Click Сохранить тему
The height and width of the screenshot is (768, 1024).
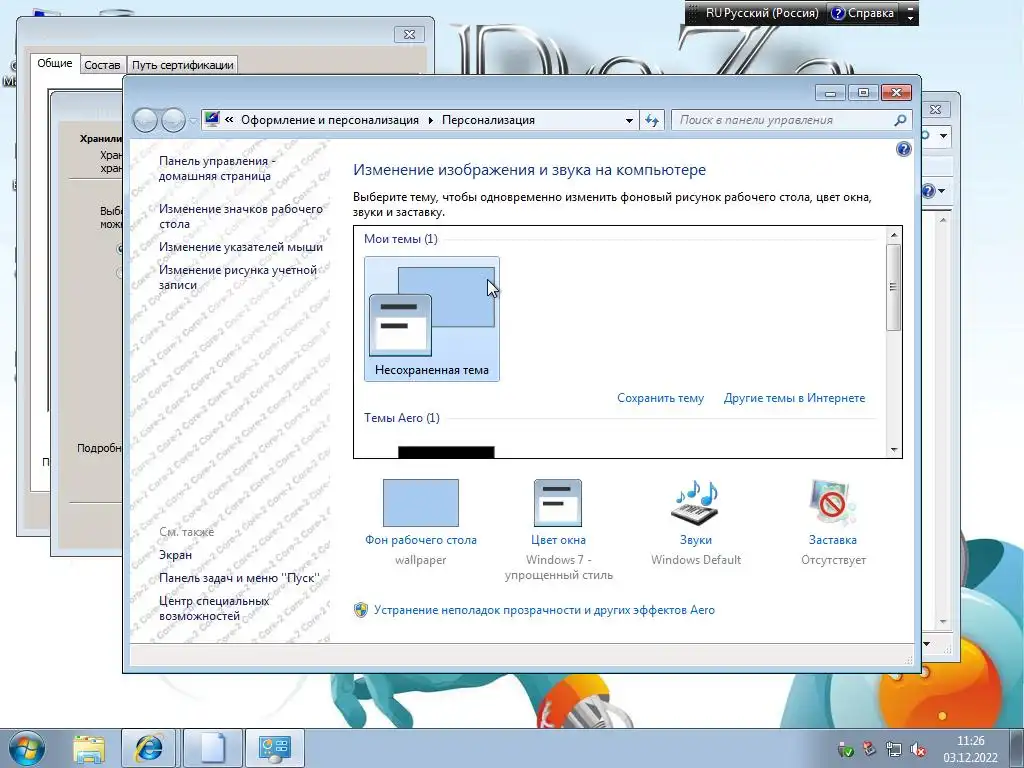(x=660, y=398)
